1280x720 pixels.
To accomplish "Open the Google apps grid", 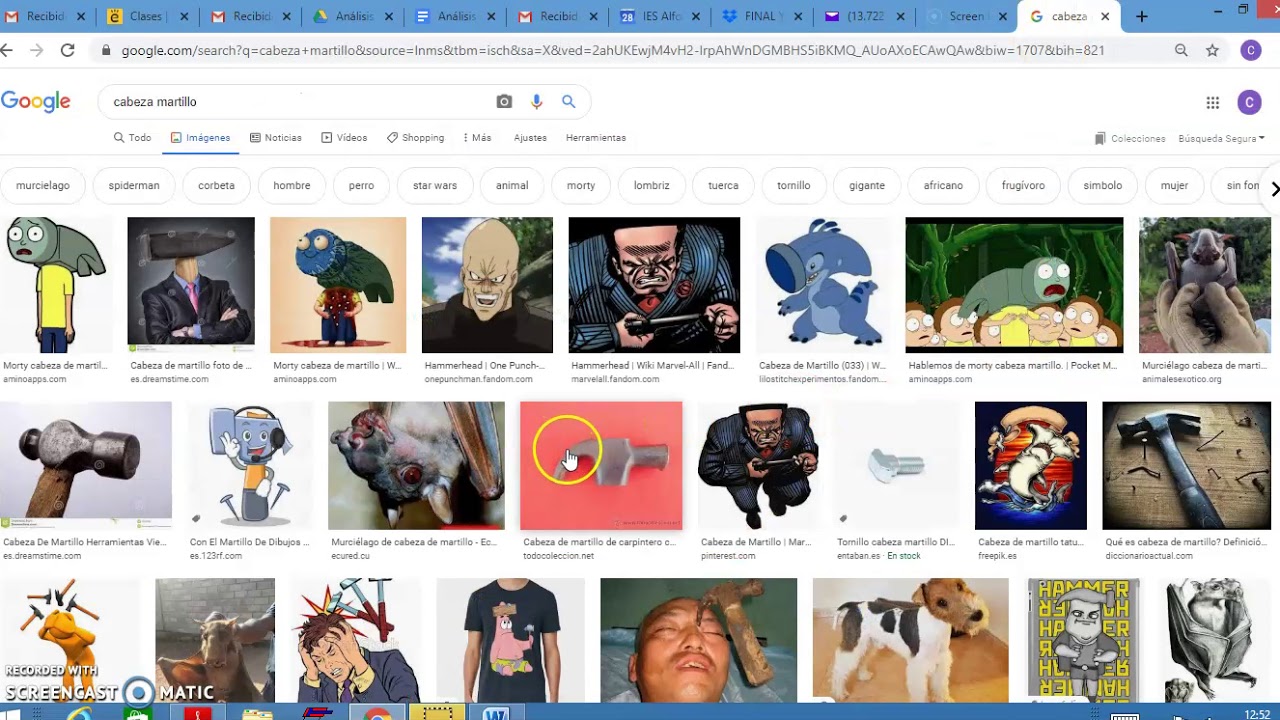I will (1212, 102).
